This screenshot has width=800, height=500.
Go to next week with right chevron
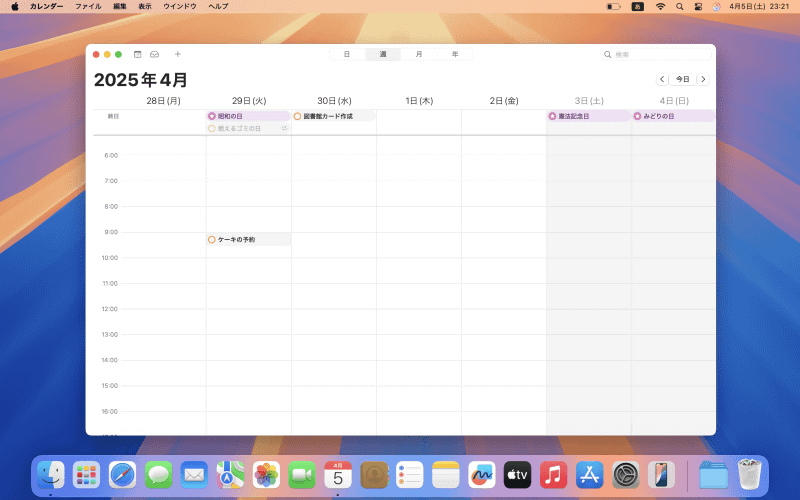point(703,79)
